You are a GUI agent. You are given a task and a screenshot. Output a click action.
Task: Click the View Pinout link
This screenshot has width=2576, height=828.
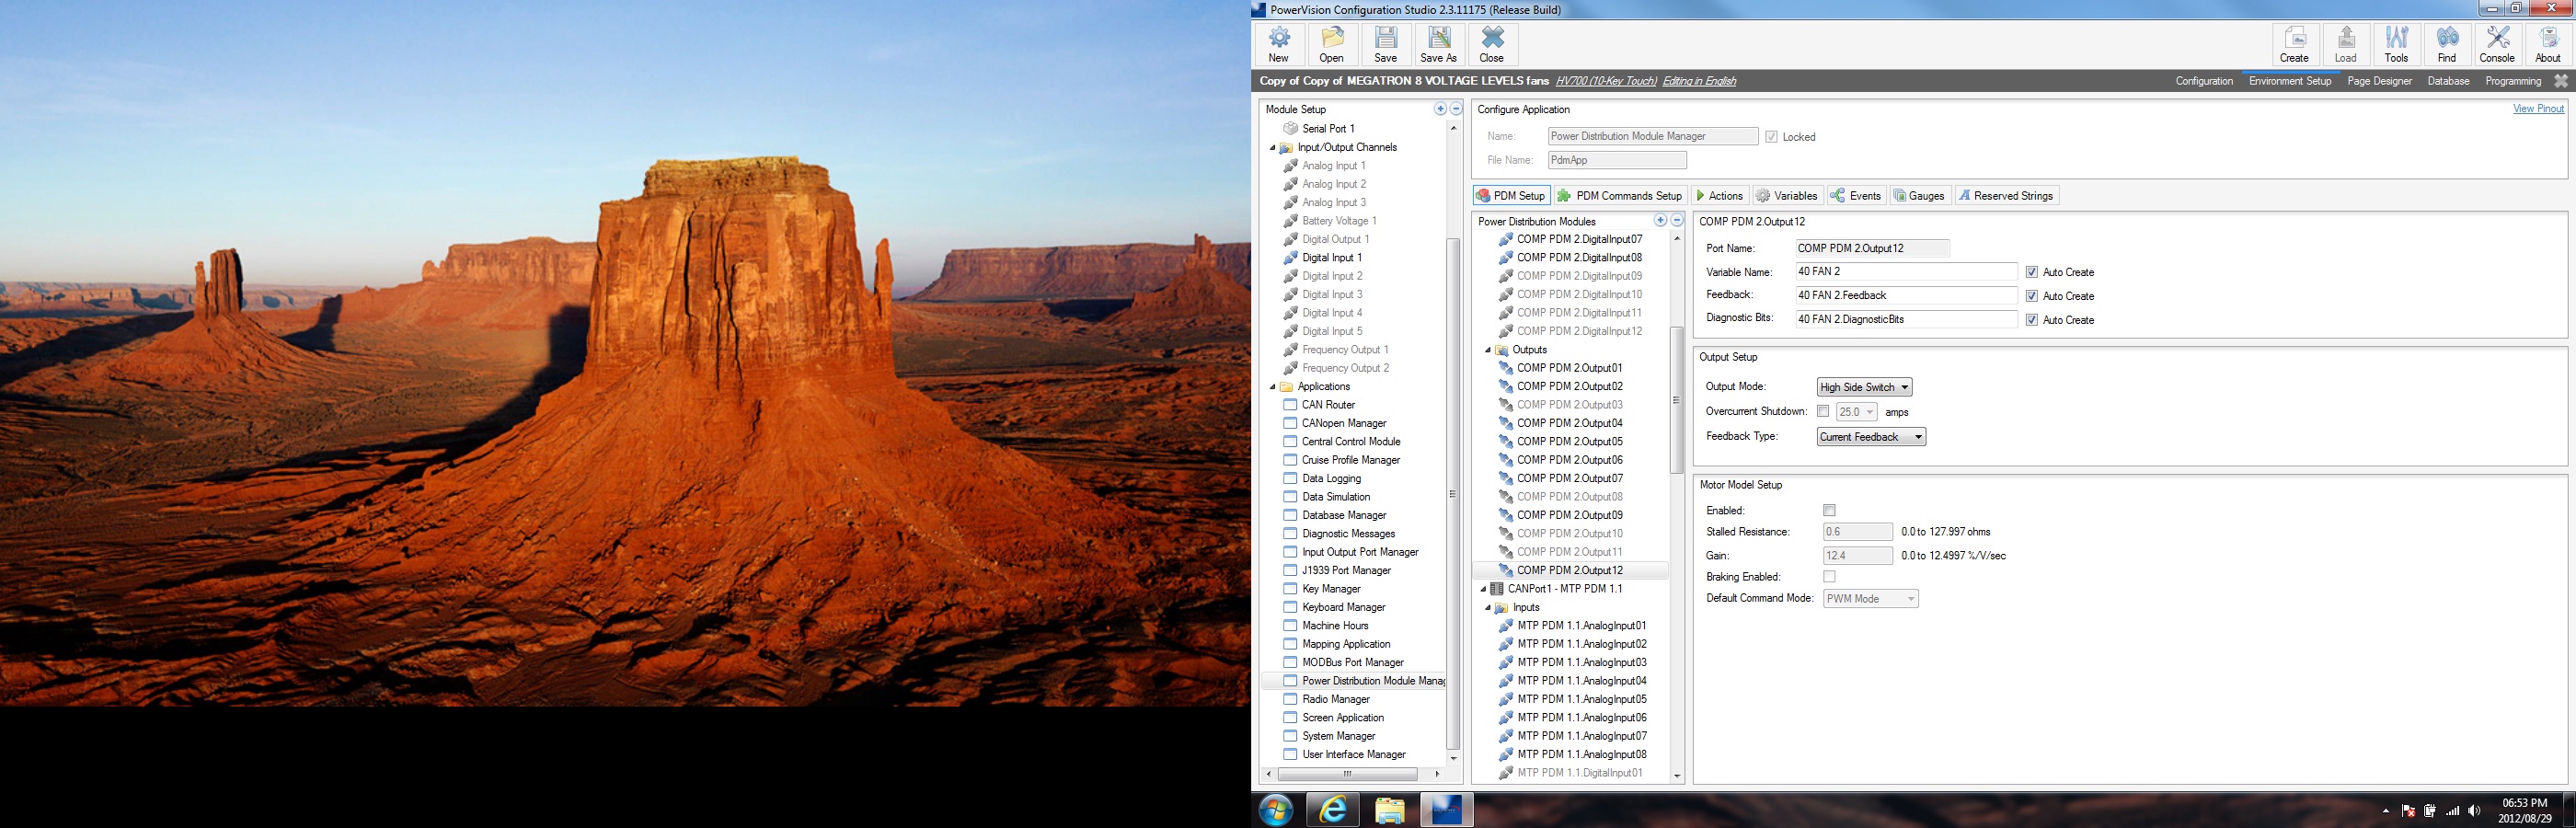click(x=2538, y=108)
